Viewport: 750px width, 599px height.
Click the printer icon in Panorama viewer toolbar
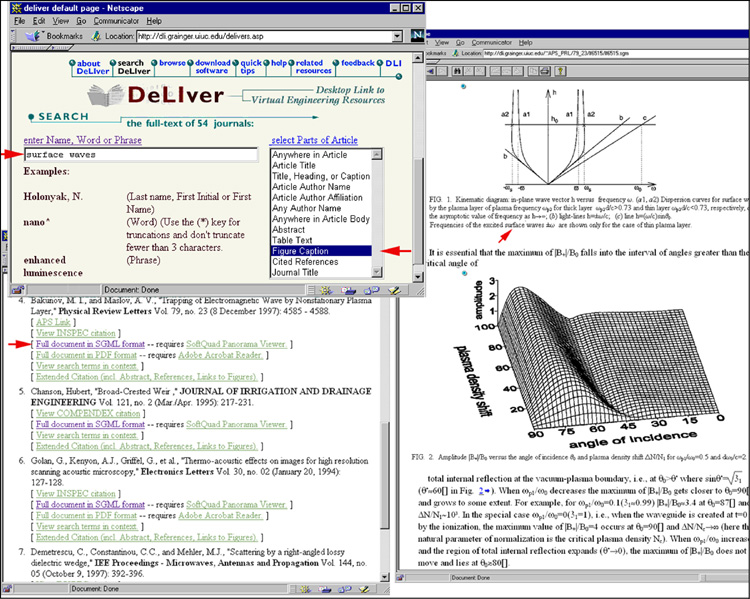coord(544,71)
